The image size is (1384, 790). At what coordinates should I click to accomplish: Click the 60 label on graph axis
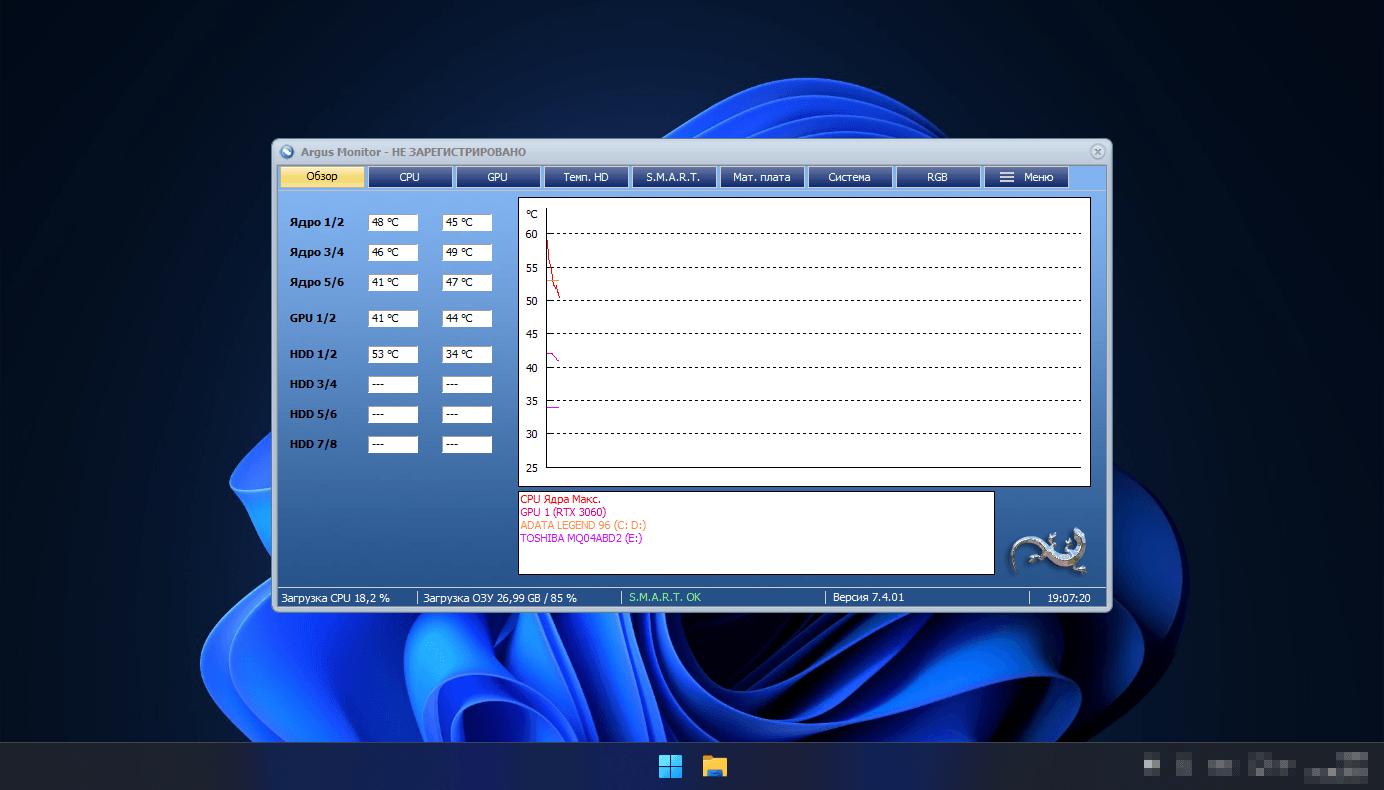pos(531,234)
